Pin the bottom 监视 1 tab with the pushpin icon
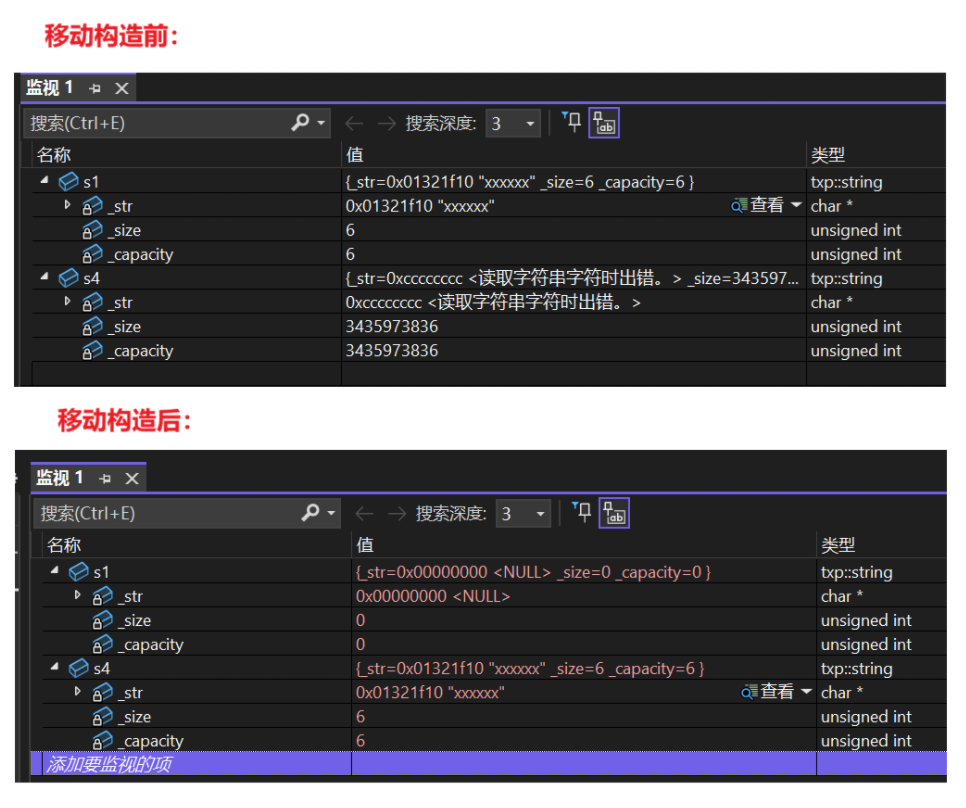Image resolution: width=966 pixels, height=808 pixels. [x=105, y=479]
